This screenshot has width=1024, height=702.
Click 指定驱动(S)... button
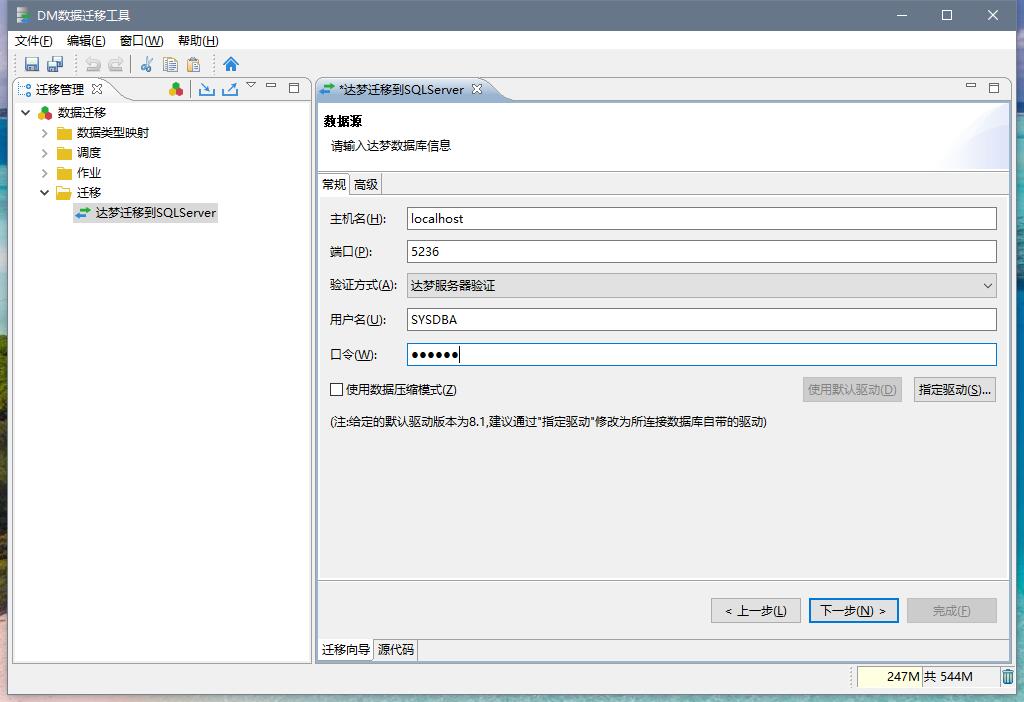[955, 389]
